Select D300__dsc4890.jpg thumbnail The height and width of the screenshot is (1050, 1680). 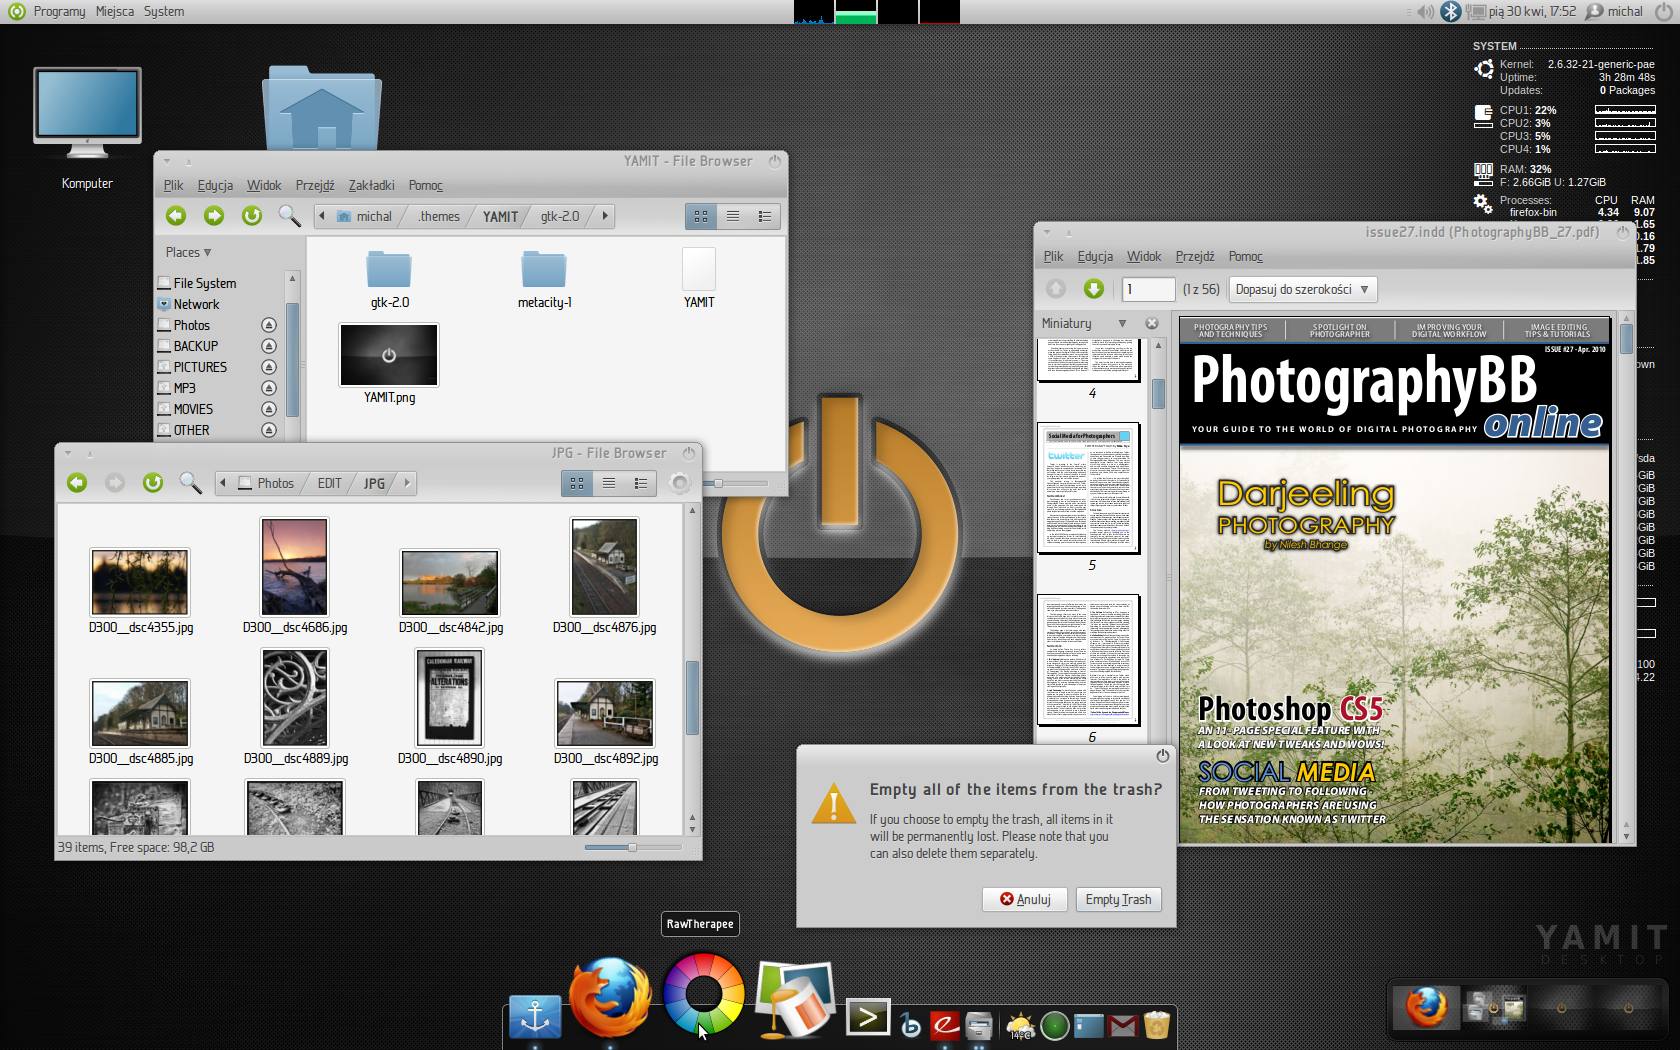click(450, 697)
